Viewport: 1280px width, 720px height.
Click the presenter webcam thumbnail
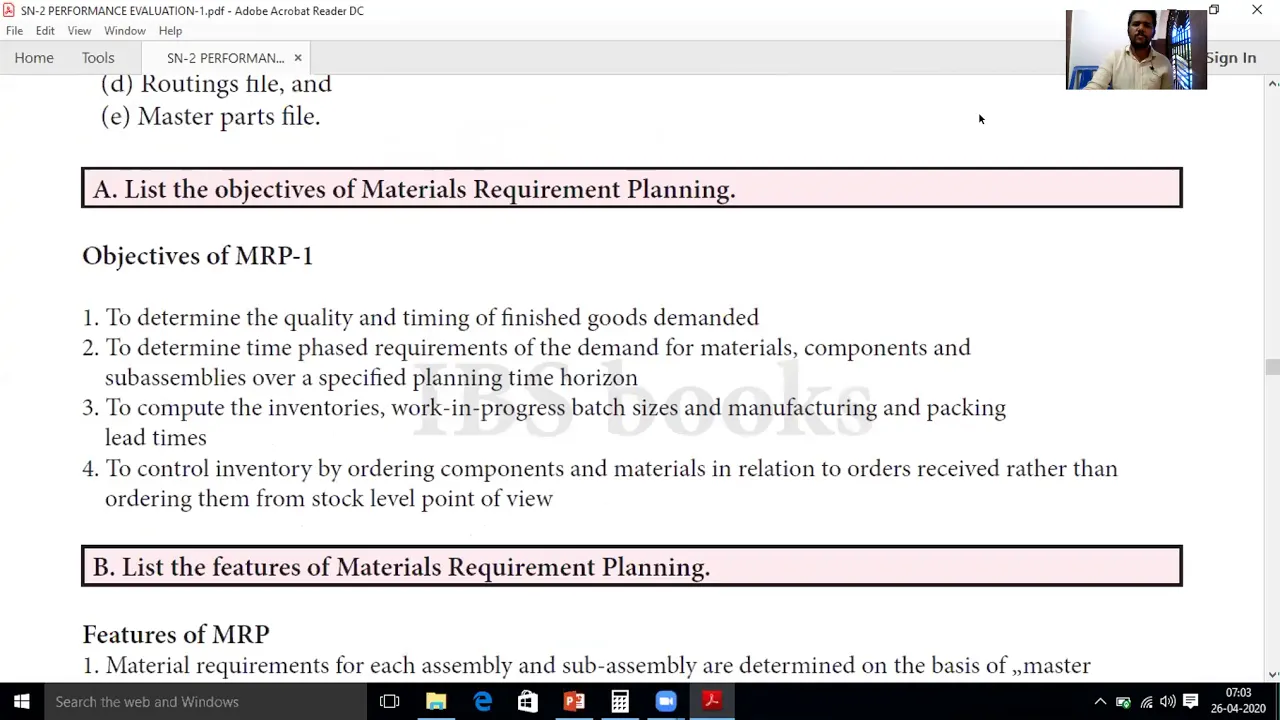click(x=1136, y=50)
